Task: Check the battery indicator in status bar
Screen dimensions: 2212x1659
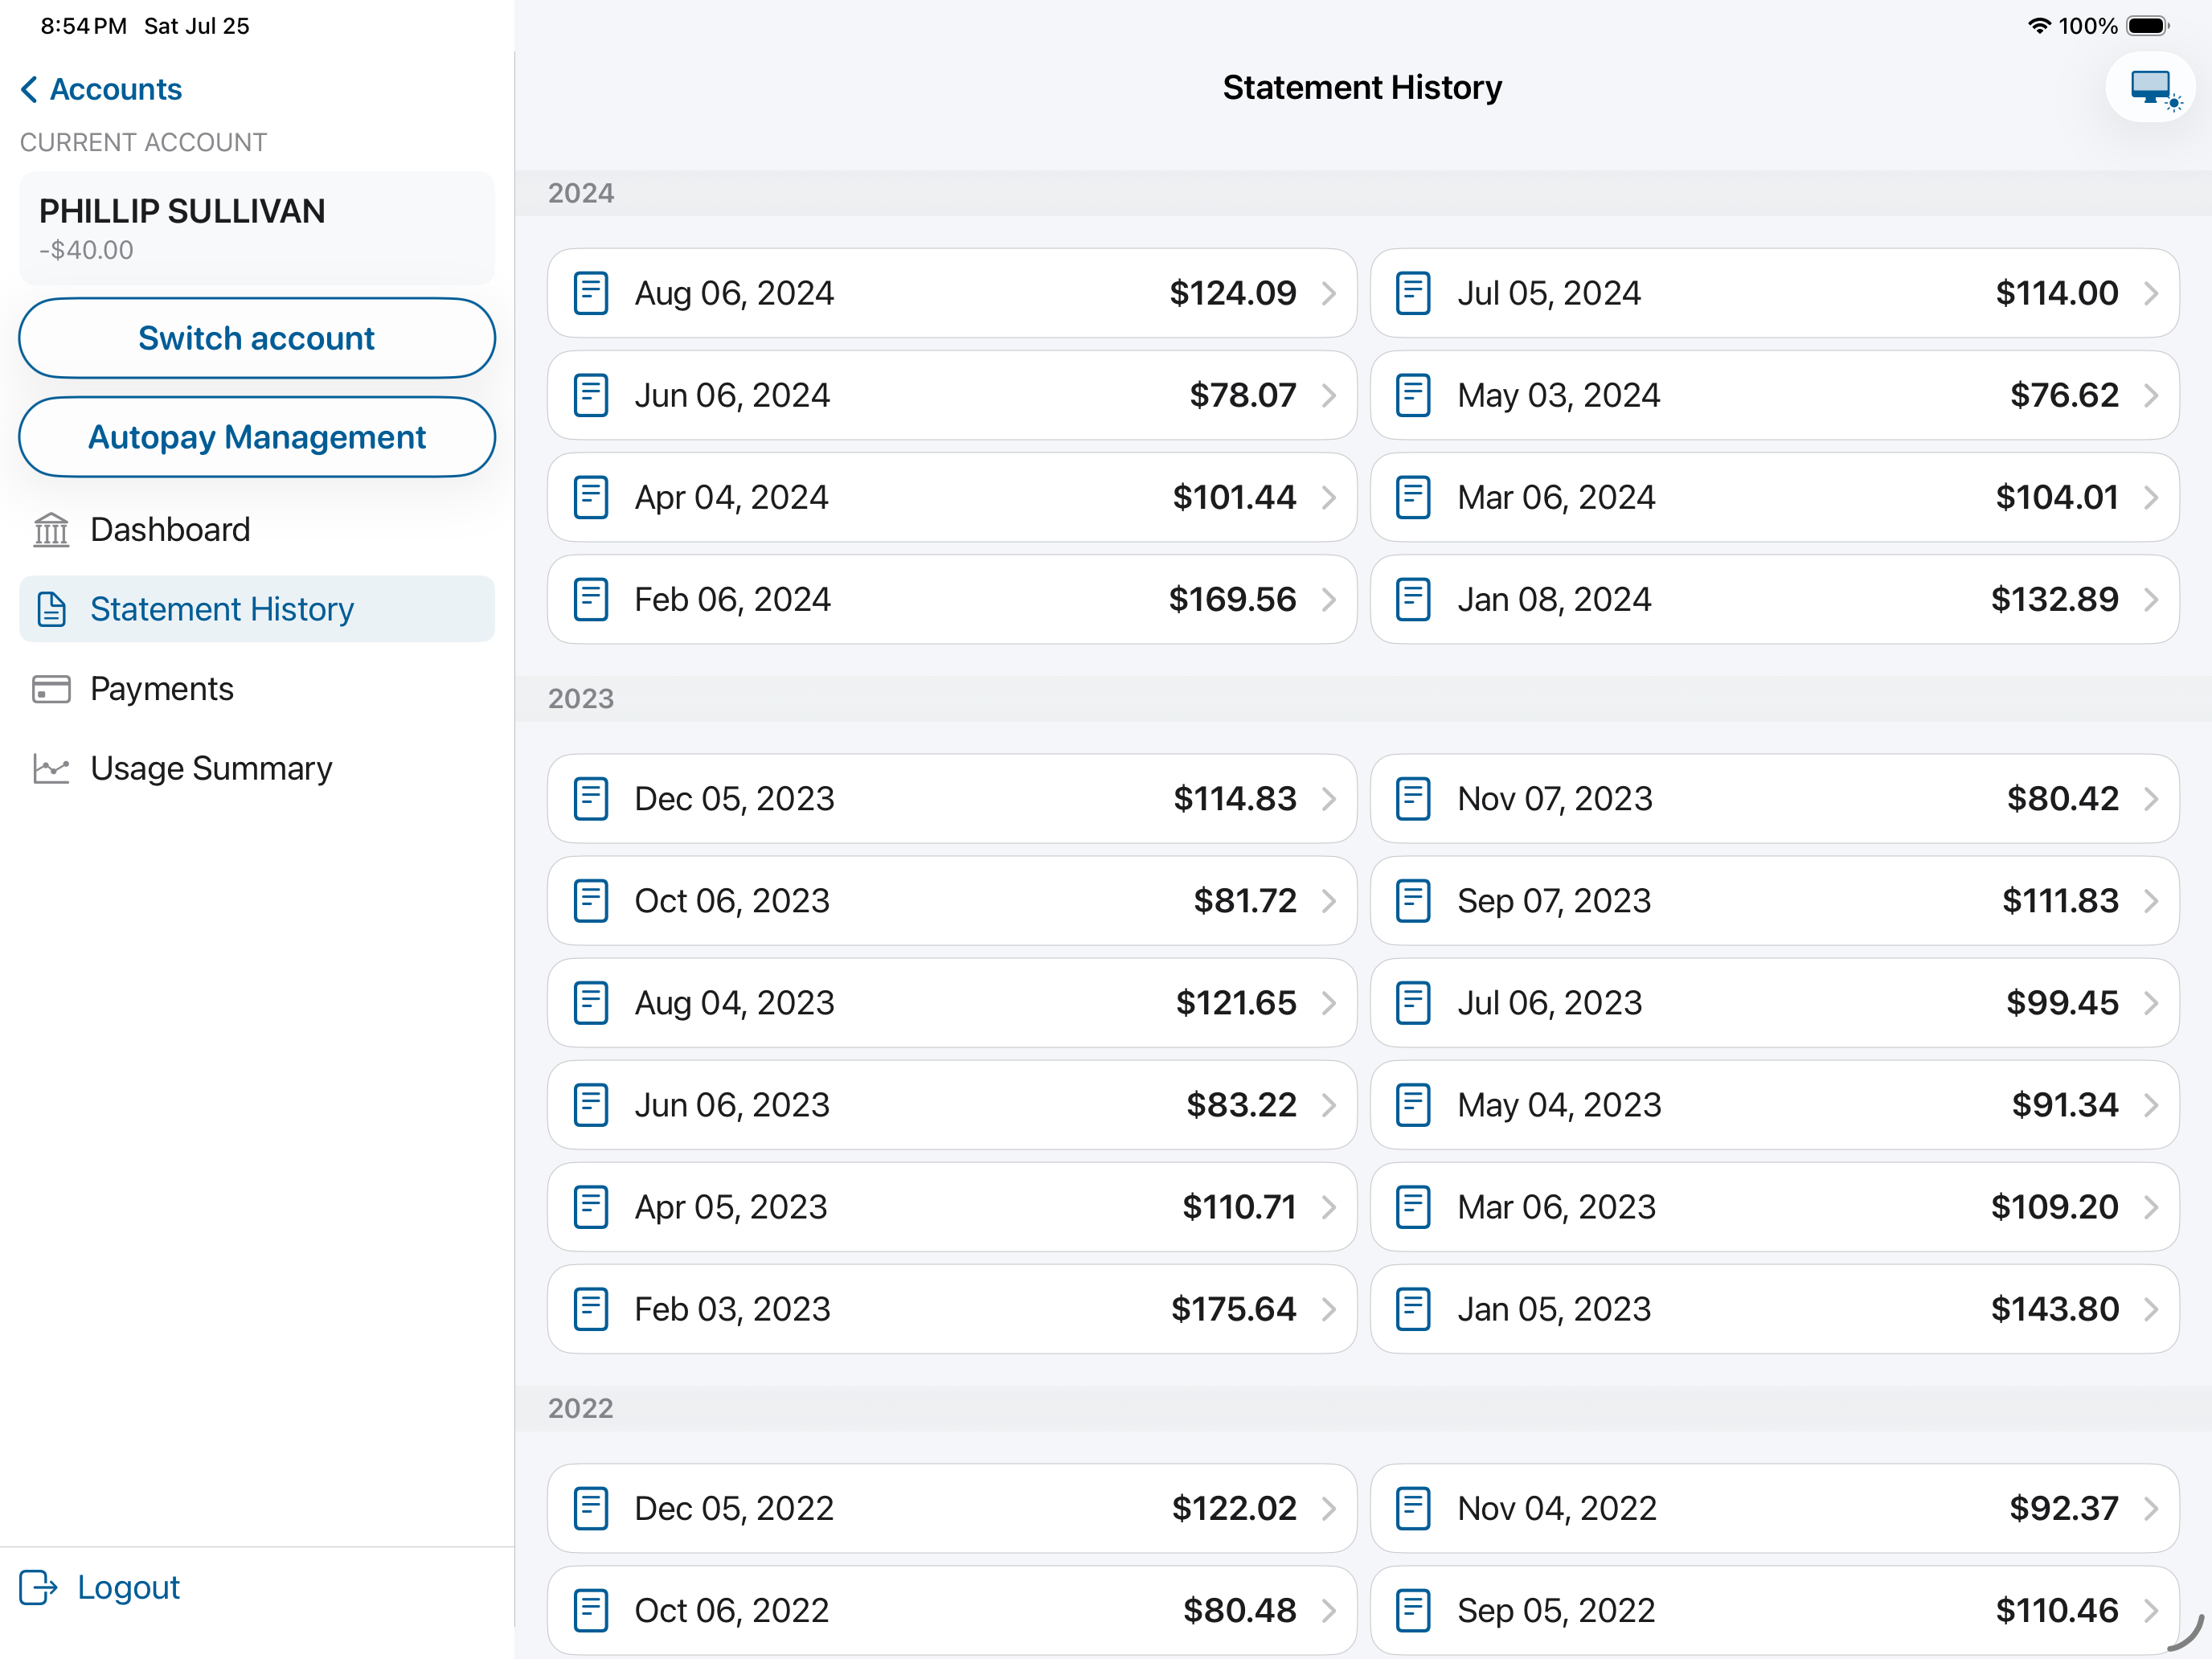Action: point(2147,26)
